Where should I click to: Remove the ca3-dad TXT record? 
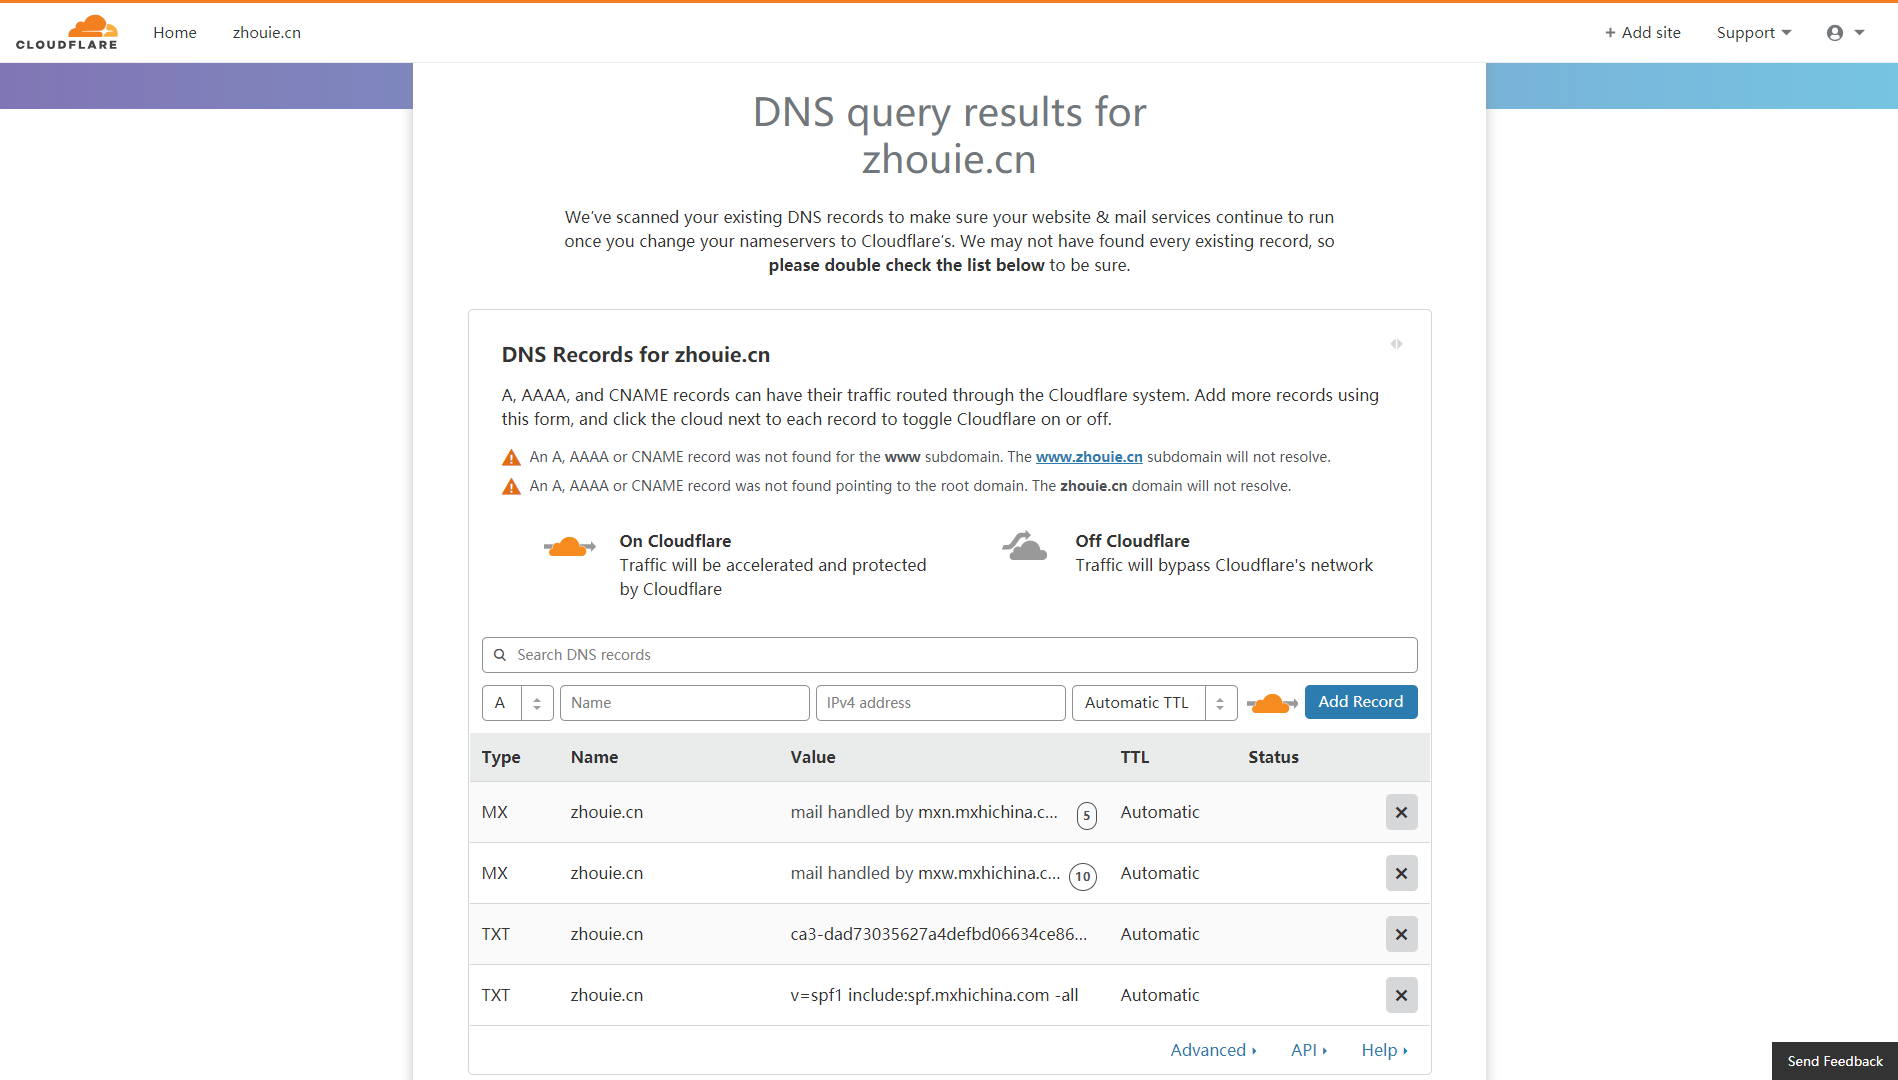(x=1401, y=934)
